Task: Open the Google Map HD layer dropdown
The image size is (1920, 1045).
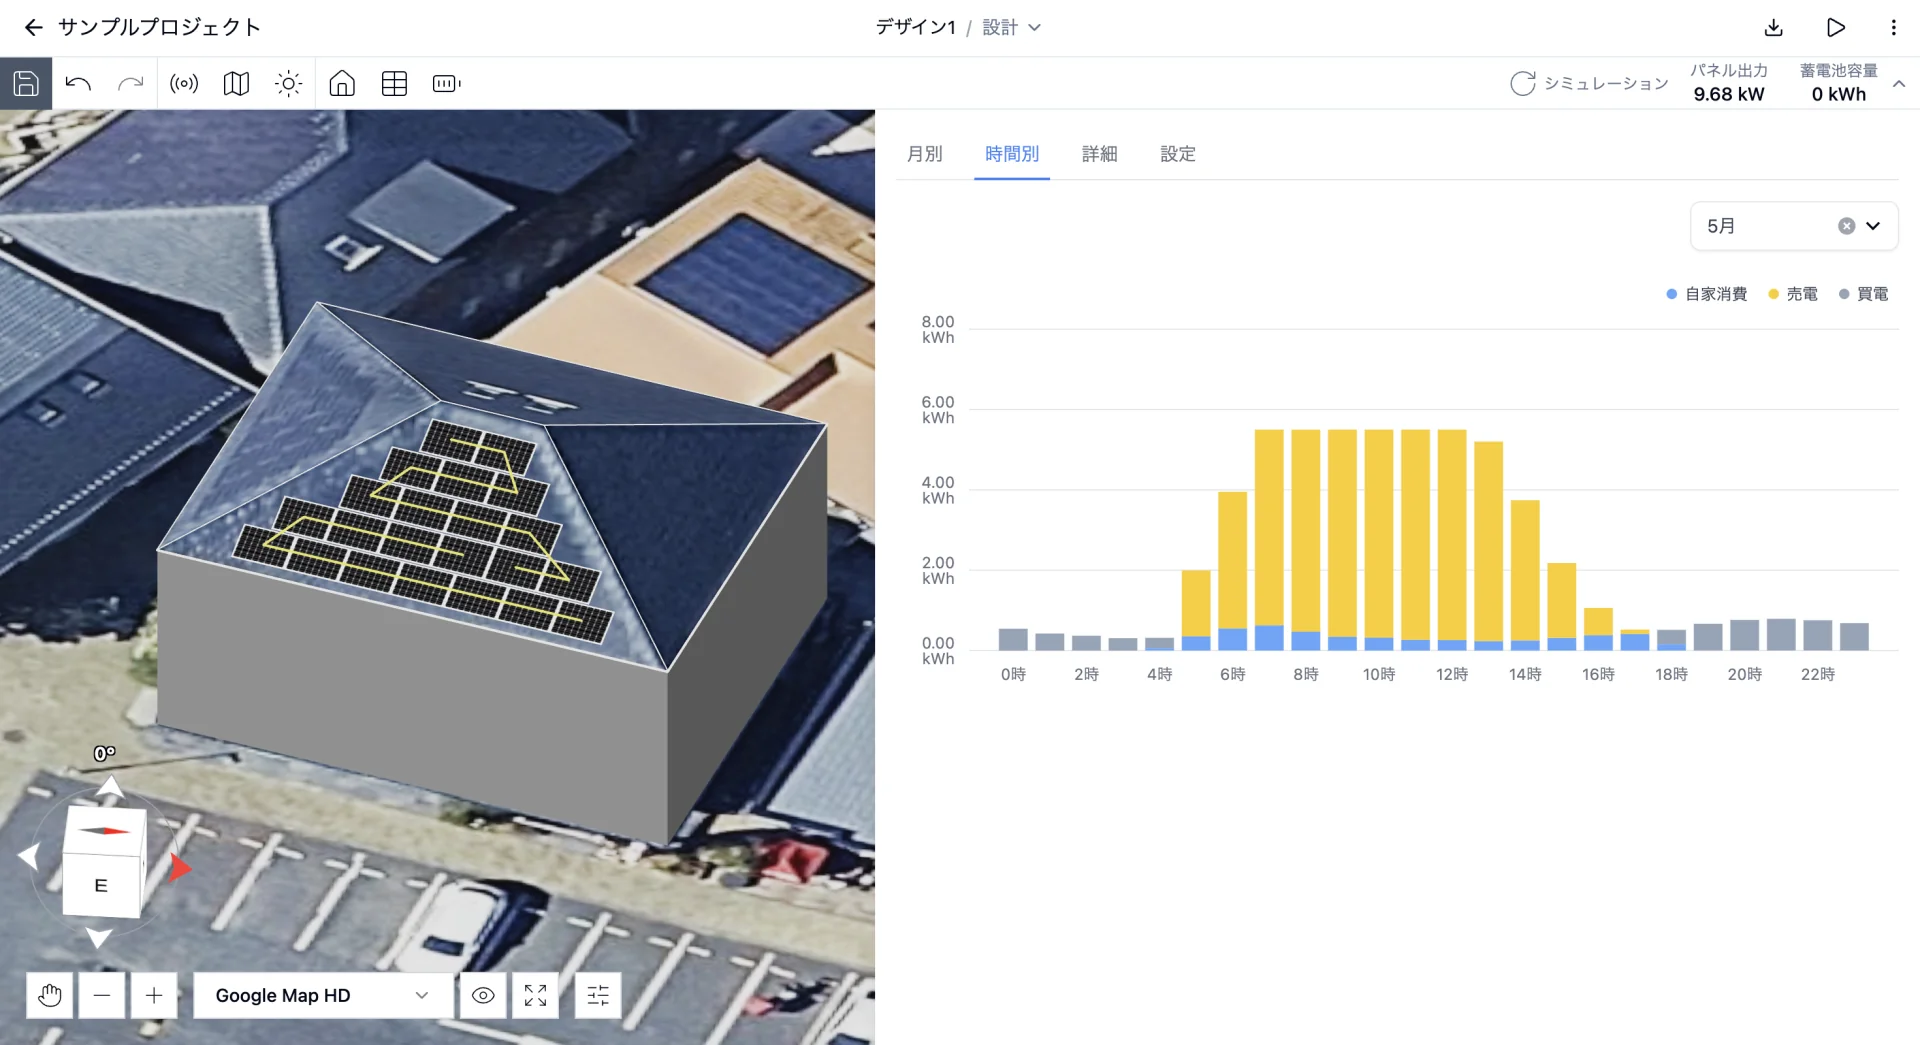Action: coord(322,995)
